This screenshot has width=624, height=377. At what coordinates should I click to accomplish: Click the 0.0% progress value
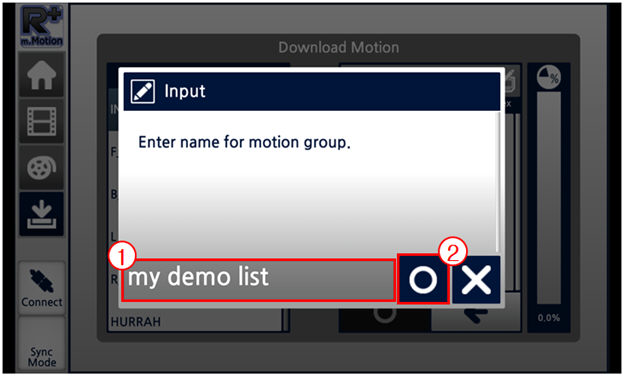[x=549, y=318]
